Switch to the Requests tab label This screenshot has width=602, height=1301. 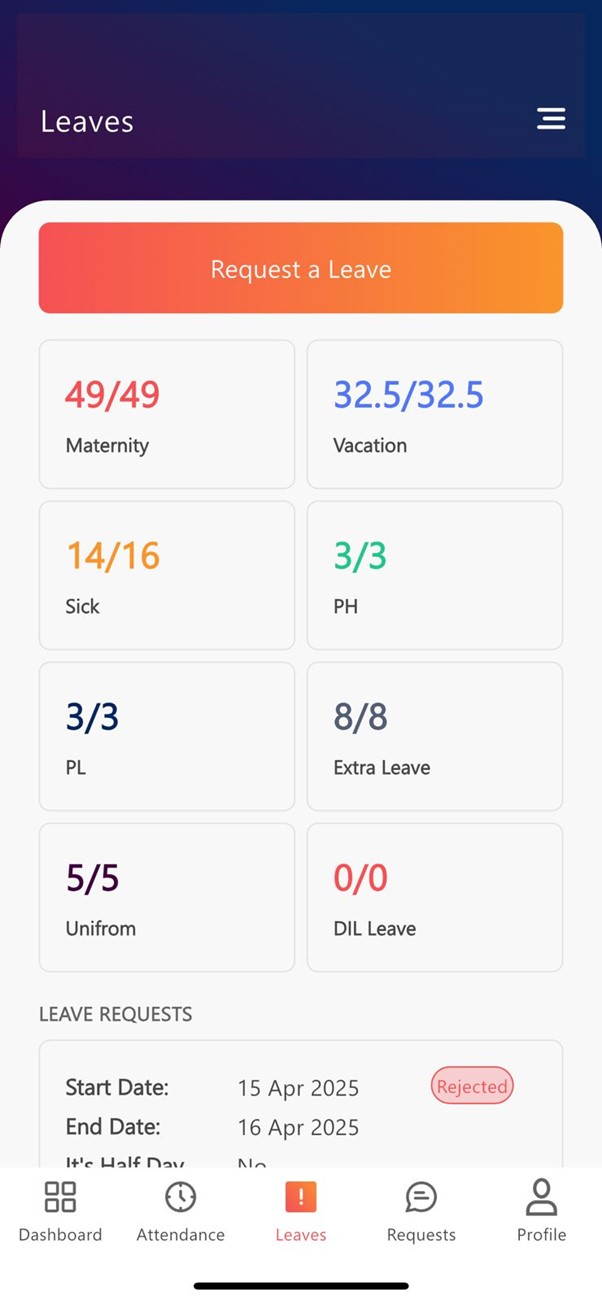tap(421, 1235)
